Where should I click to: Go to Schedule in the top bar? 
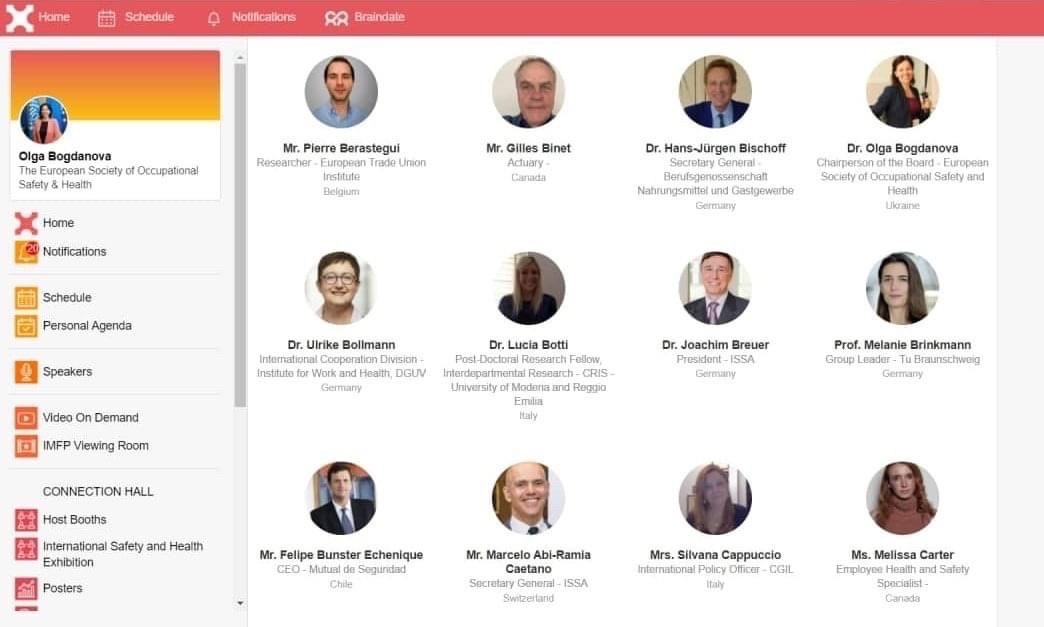pos(136,17)
